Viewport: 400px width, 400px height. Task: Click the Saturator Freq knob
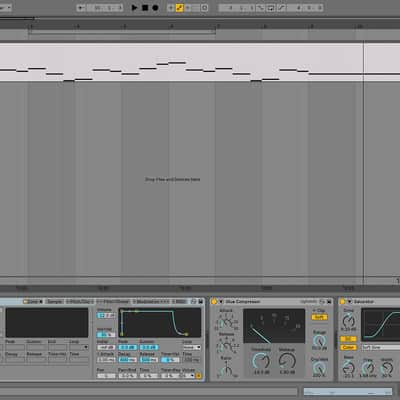(x=368, y=368)
